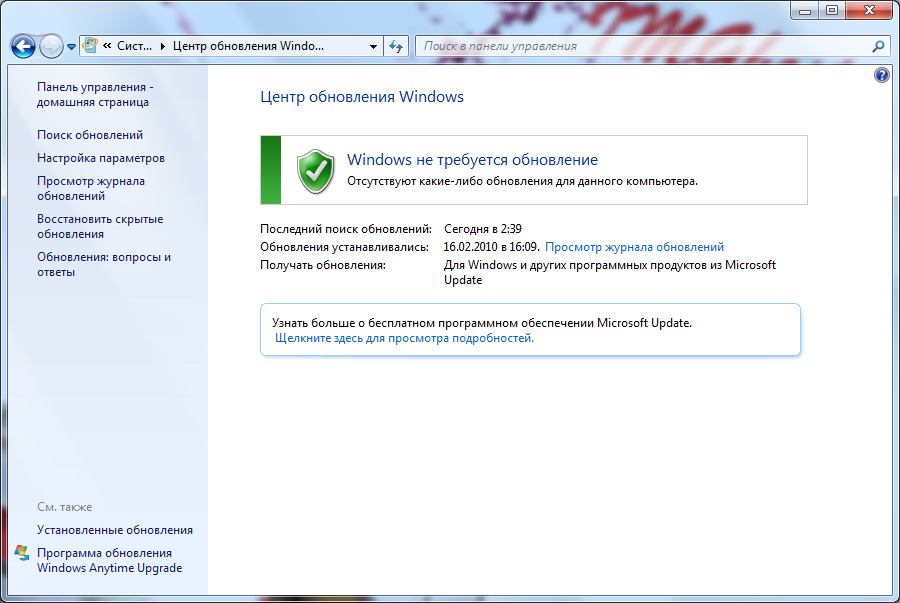
Task: Click the 'Центр обновления Windows' heading
Action: [x=362, y=97]
